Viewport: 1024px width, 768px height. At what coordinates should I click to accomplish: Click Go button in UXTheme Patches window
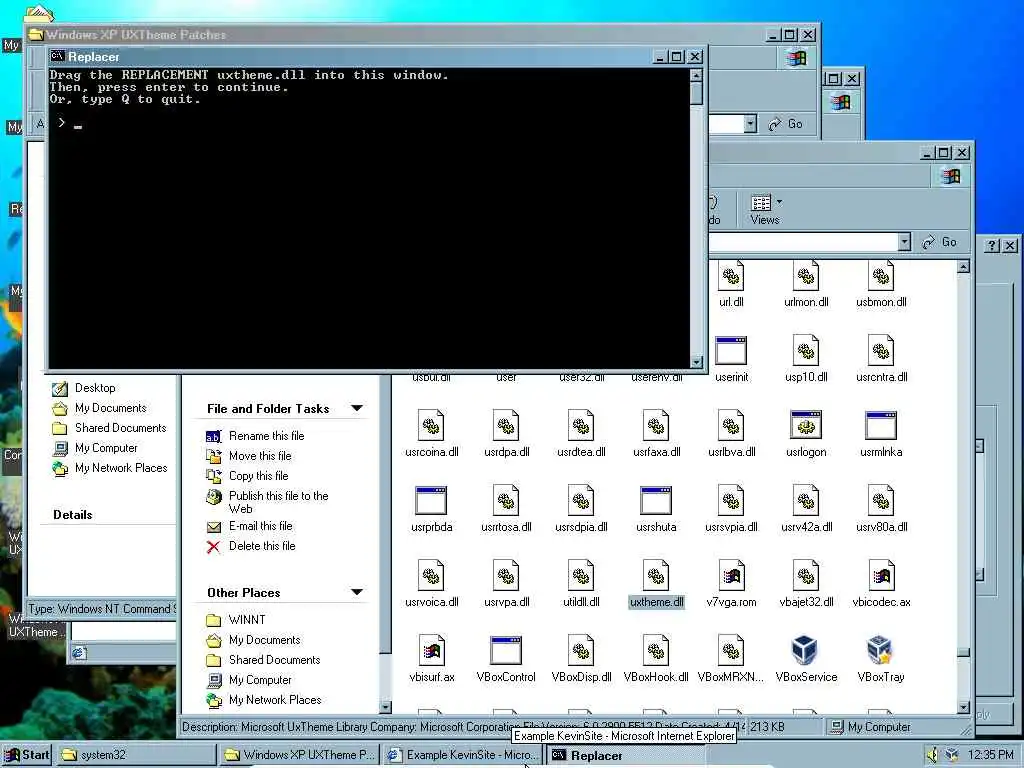(x=786, y=123)
